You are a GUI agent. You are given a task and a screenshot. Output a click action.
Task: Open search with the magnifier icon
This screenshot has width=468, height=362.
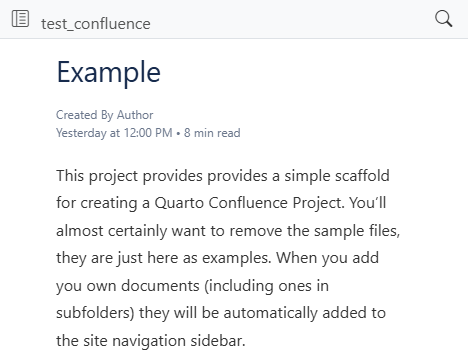[444, 19]
